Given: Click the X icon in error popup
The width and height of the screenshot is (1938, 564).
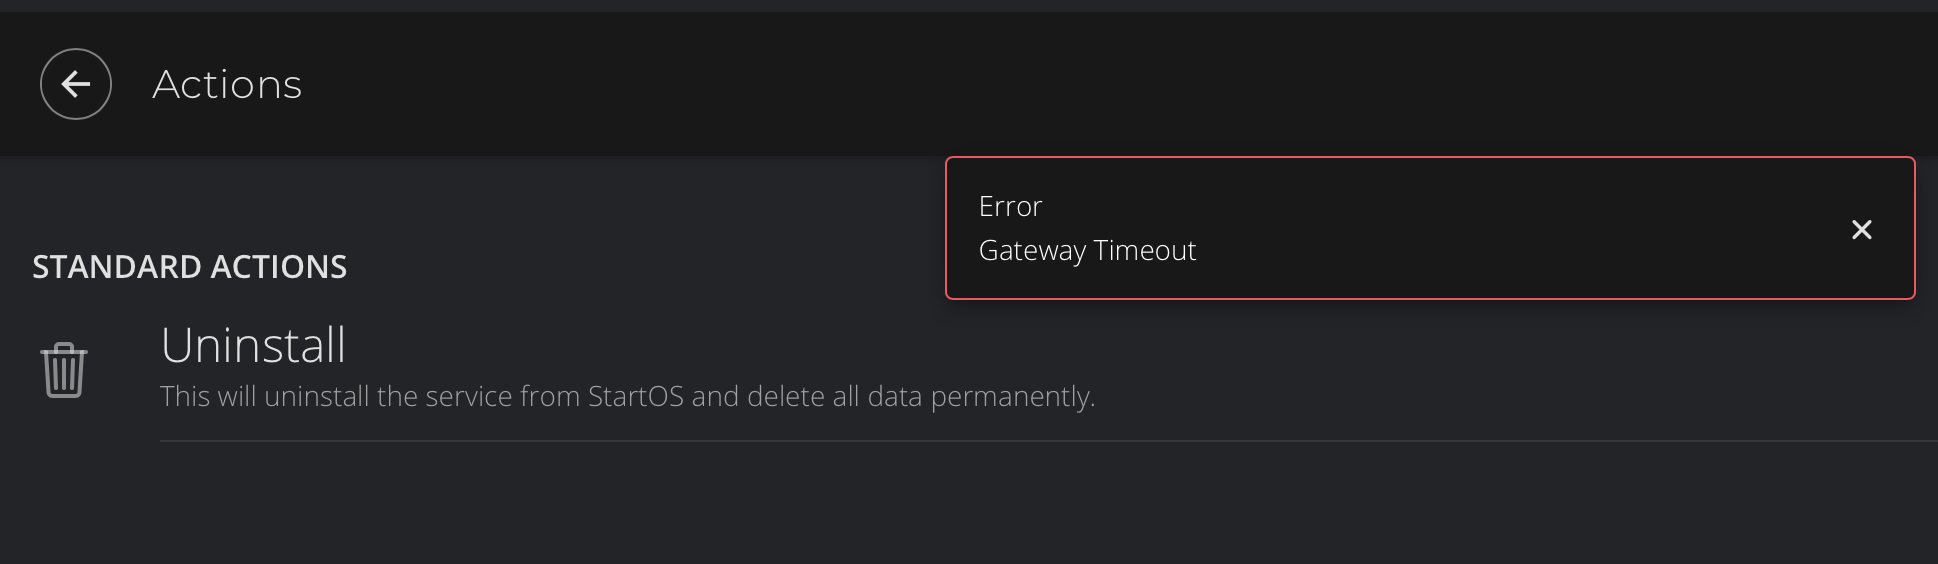Looking at the screenshot, I should (x=1861, y=230).
